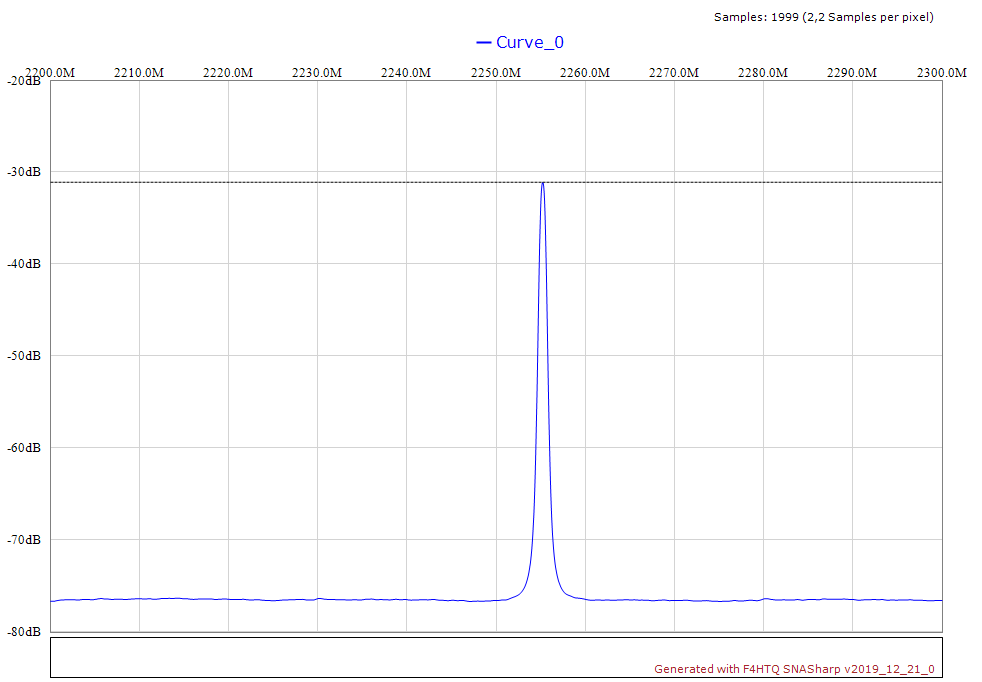982x682 pixels.
Task: Click the dotted peak marker line
Action: tap(300, 182)
